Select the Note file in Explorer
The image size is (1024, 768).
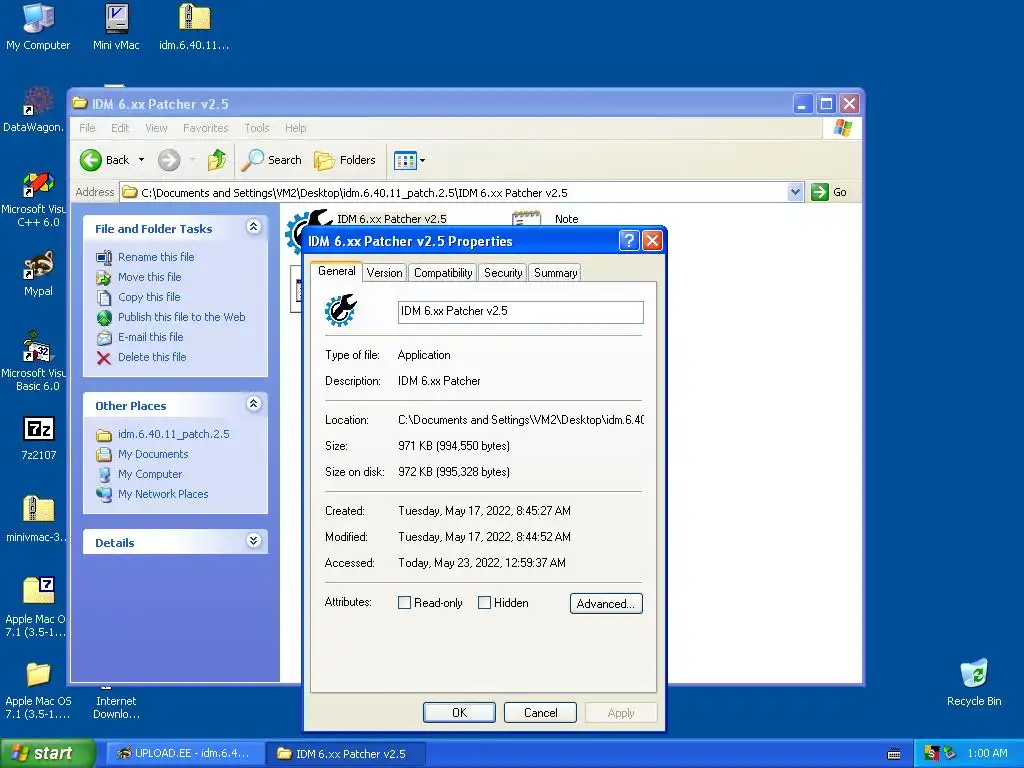click(x=546, y=219)
